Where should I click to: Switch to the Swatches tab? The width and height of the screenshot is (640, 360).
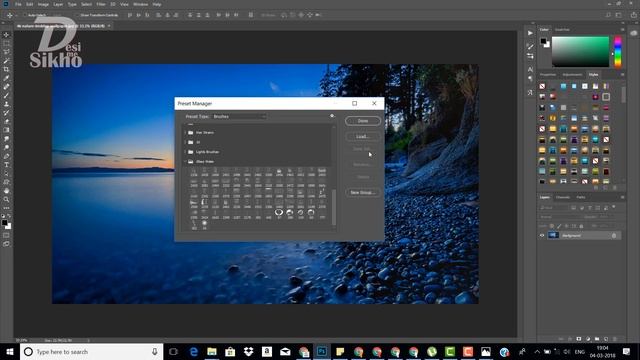pyautogui.click(x=562, y=30)
